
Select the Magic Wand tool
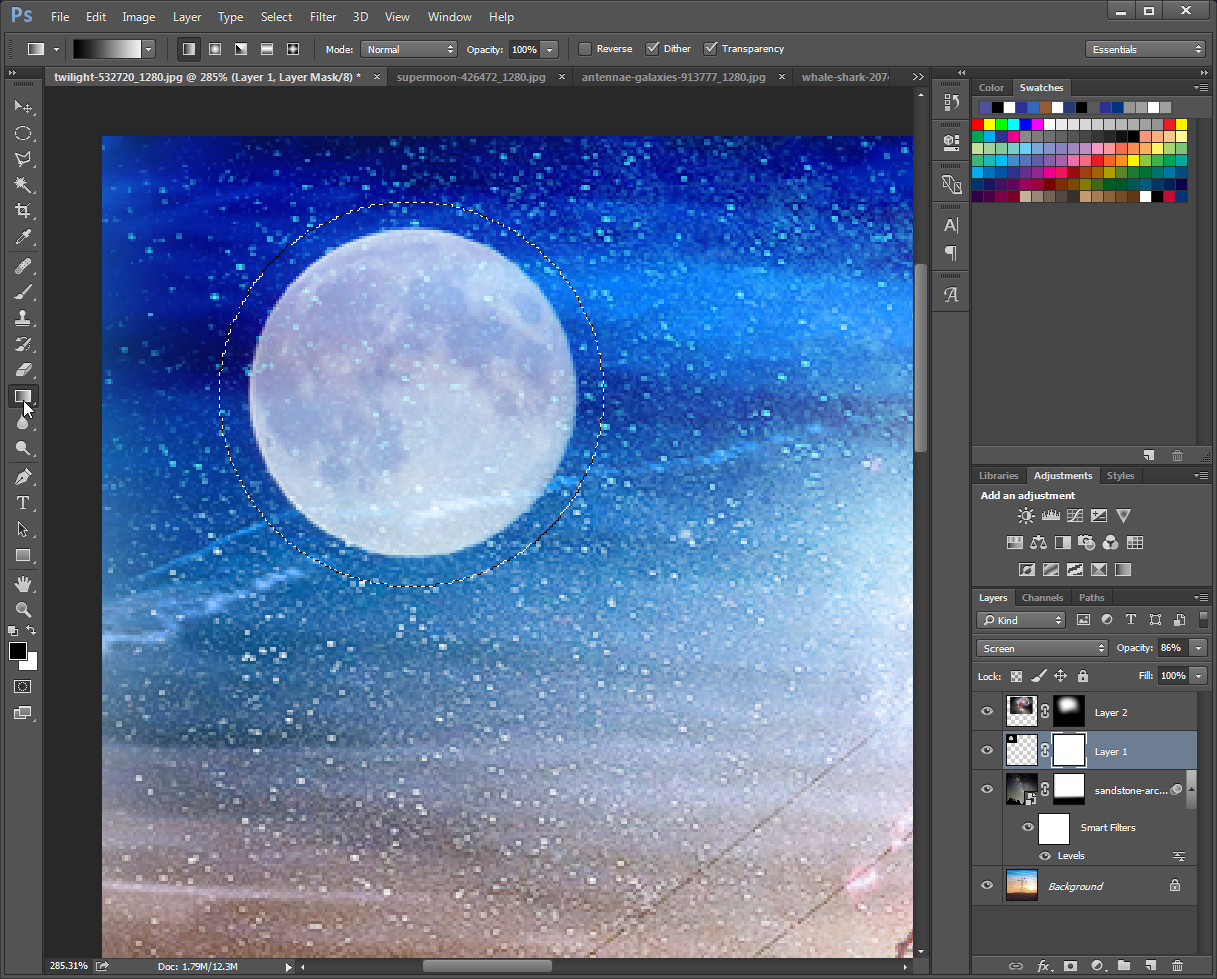pos(22,185)
